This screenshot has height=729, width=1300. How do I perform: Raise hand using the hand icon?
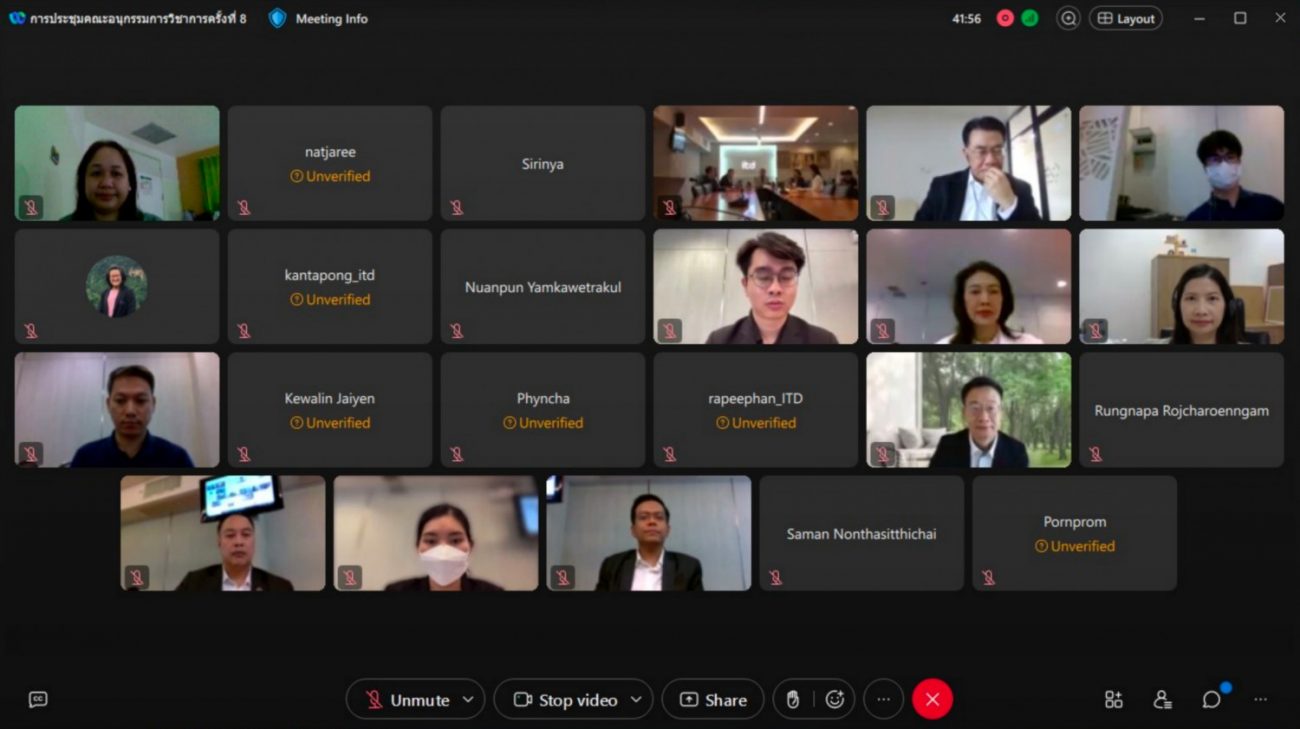pos(793,700)
